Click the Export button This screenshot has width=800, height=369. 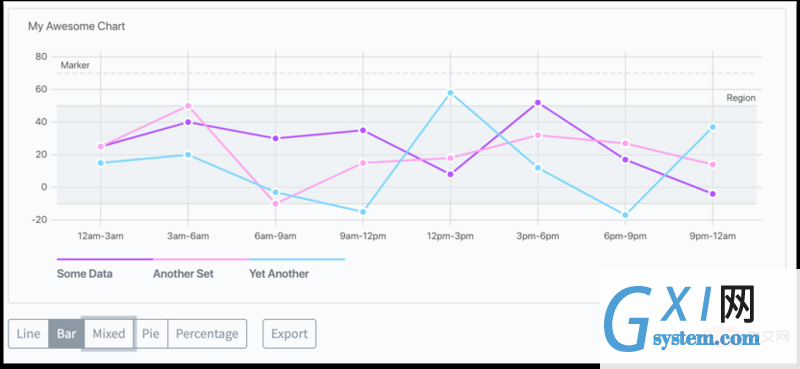click(289, 334)
